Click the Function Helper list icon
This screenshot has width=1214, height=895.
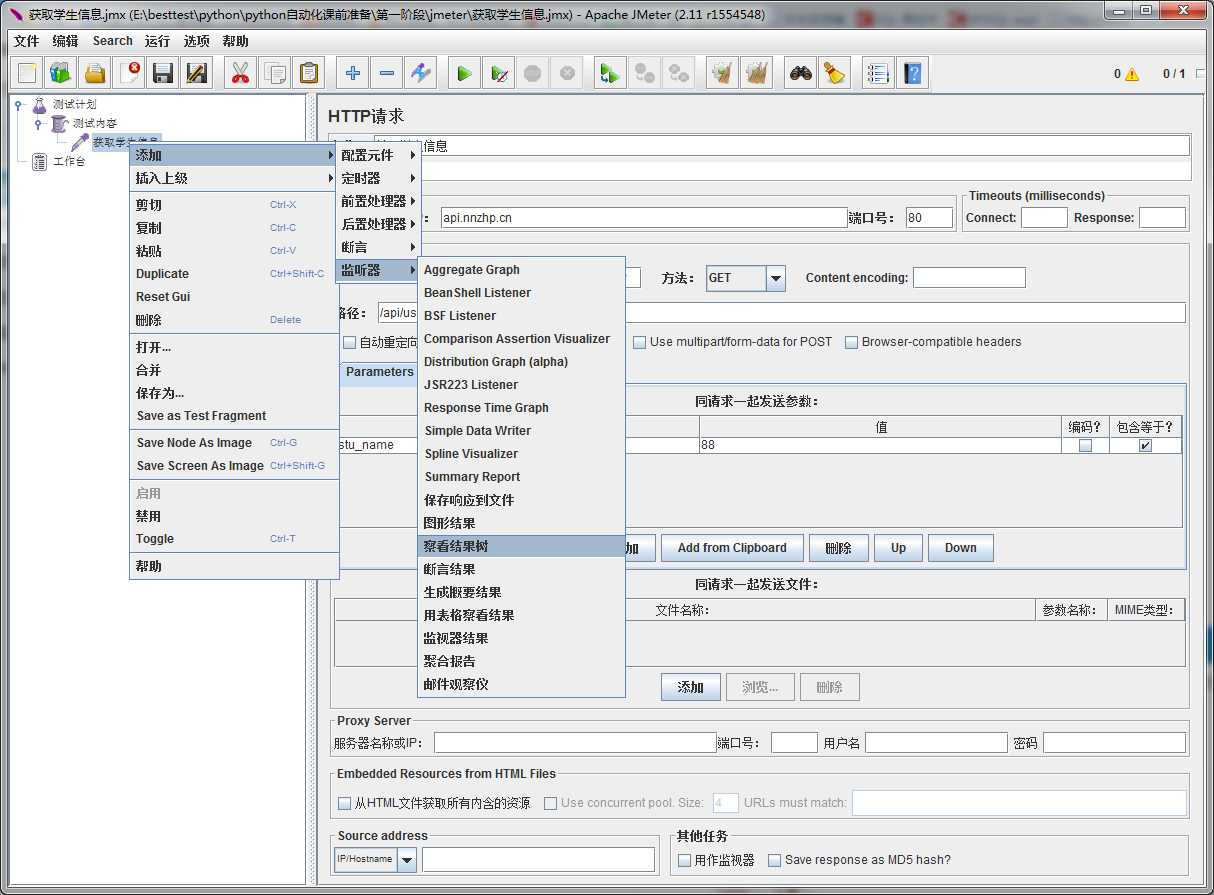tap(878, 73)
